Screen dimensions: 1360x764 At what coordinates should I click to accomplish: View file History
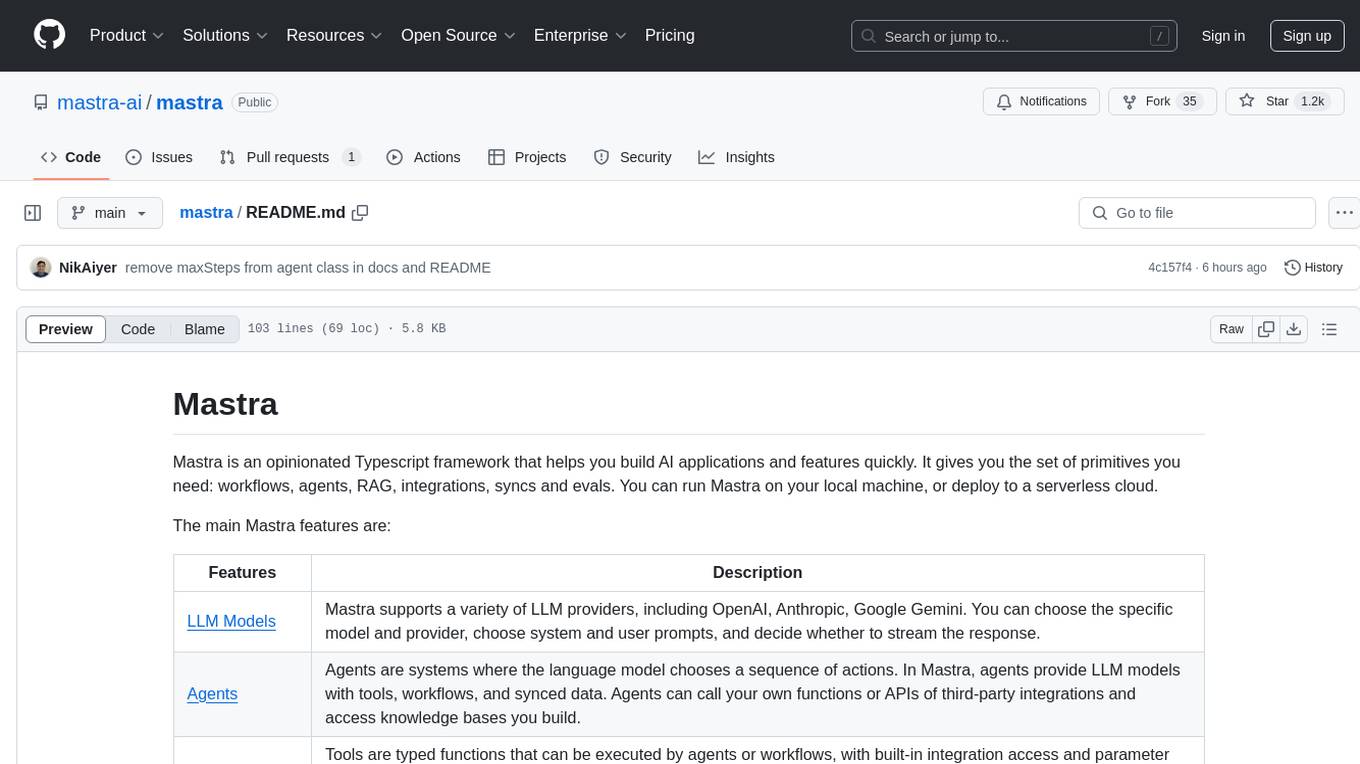click(x=1313, y=268)
